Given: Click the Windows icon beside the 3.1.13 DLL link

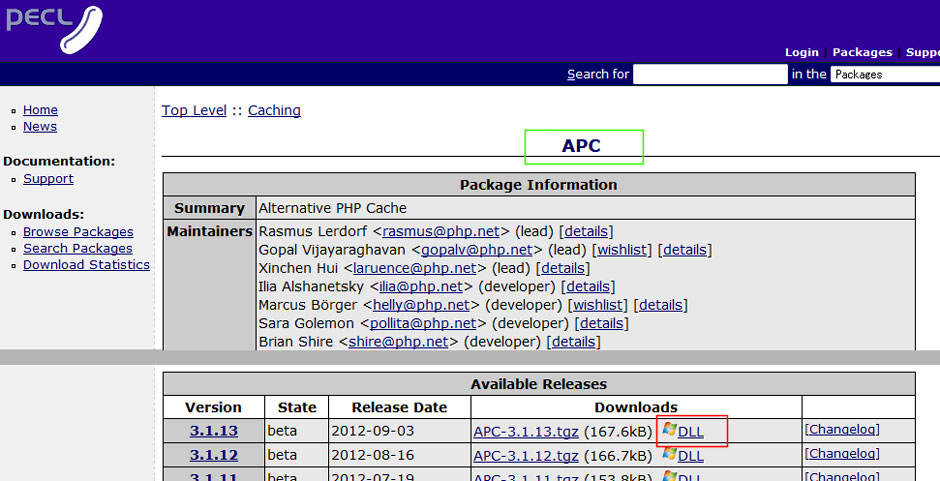Looking at the screenshot, I should coord(669,429).
